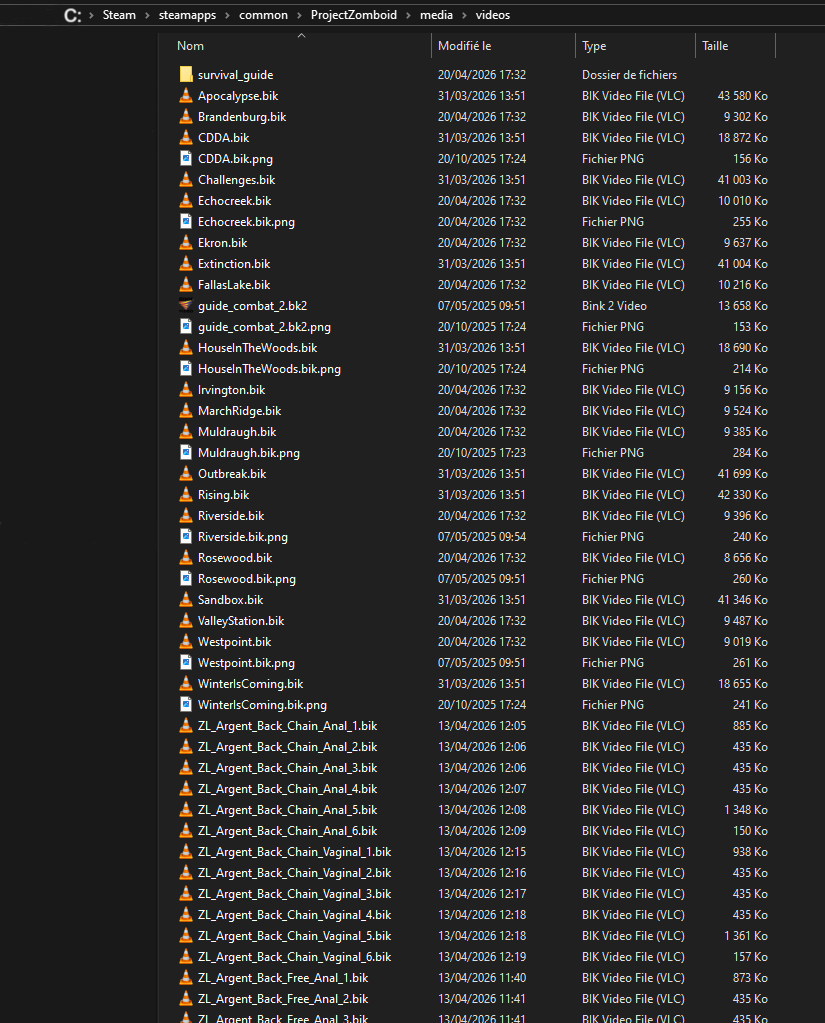Select the Riverside.bik file name
Viewport: 825px width, 1023px height.
pos(231,515)
